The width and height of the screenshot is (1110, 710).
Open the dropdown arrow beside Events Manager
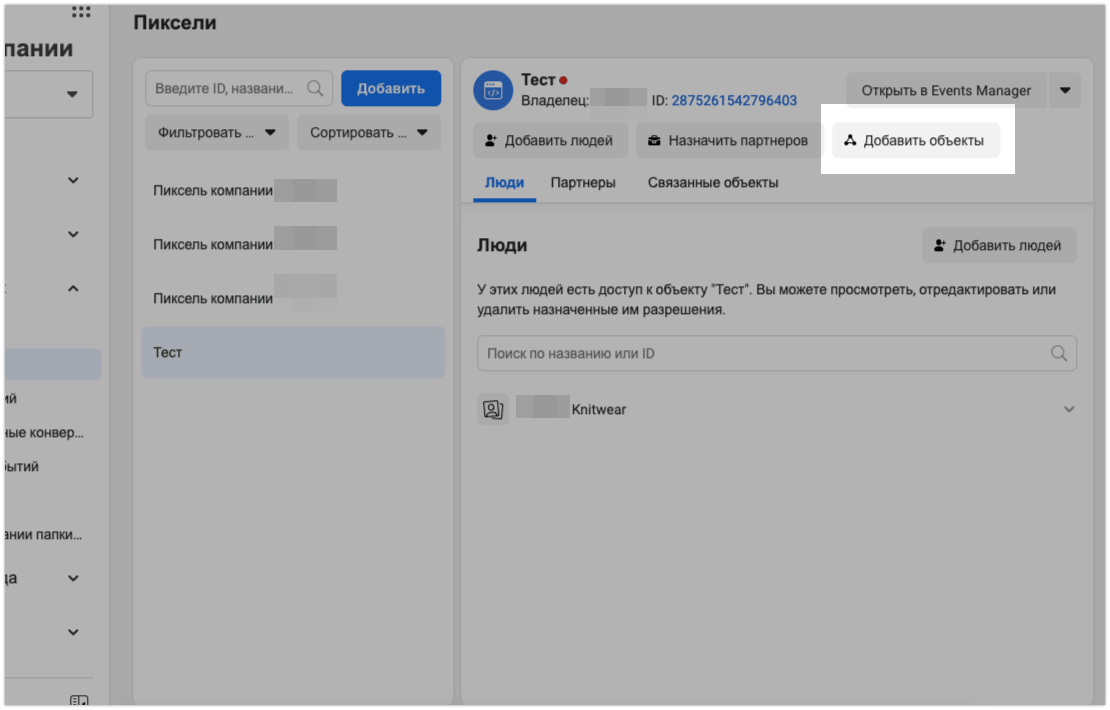point(1064,91)
